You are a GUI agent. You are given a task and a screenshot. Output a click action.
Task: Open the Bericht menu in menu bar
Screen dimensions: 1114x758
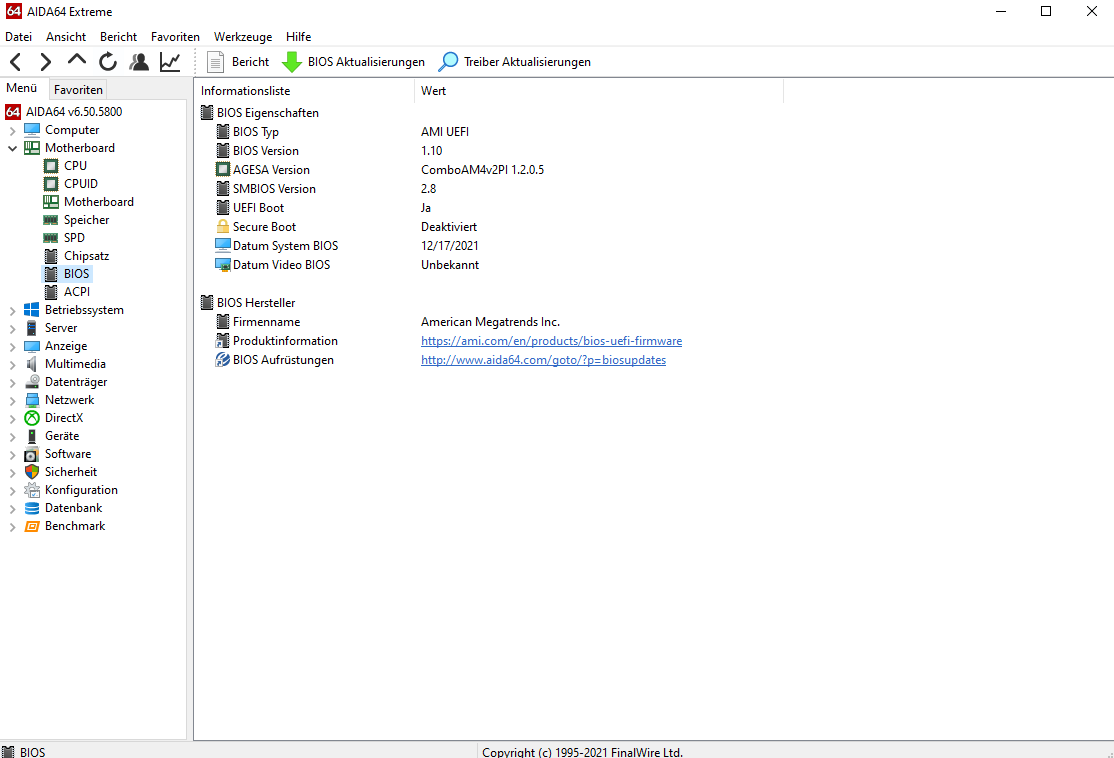click(119, 36)
